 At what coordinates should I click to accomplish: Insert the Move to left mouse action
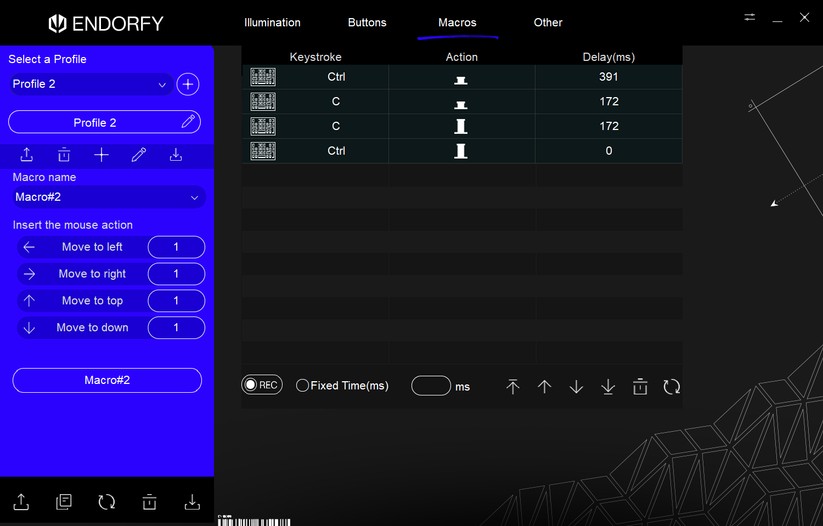pyautogui.click(x=92, y=247)
